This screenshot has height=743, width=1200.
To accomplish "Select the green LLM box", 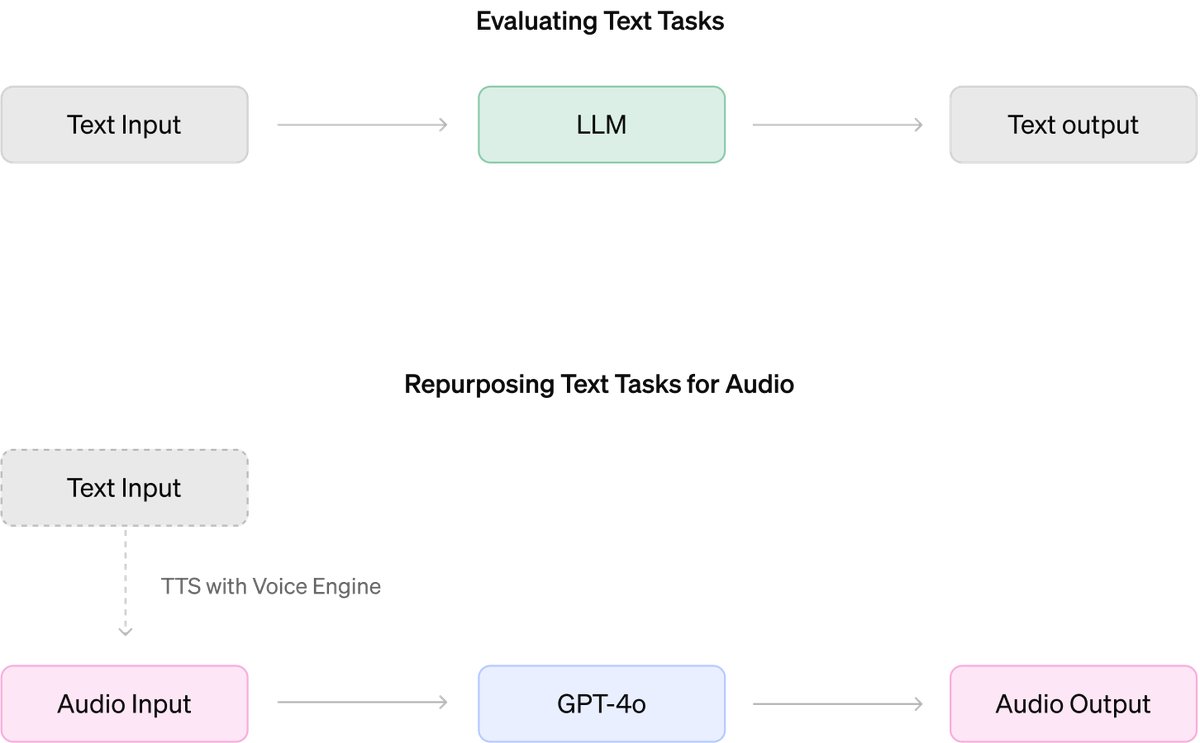I will click(x=601, y=125).
